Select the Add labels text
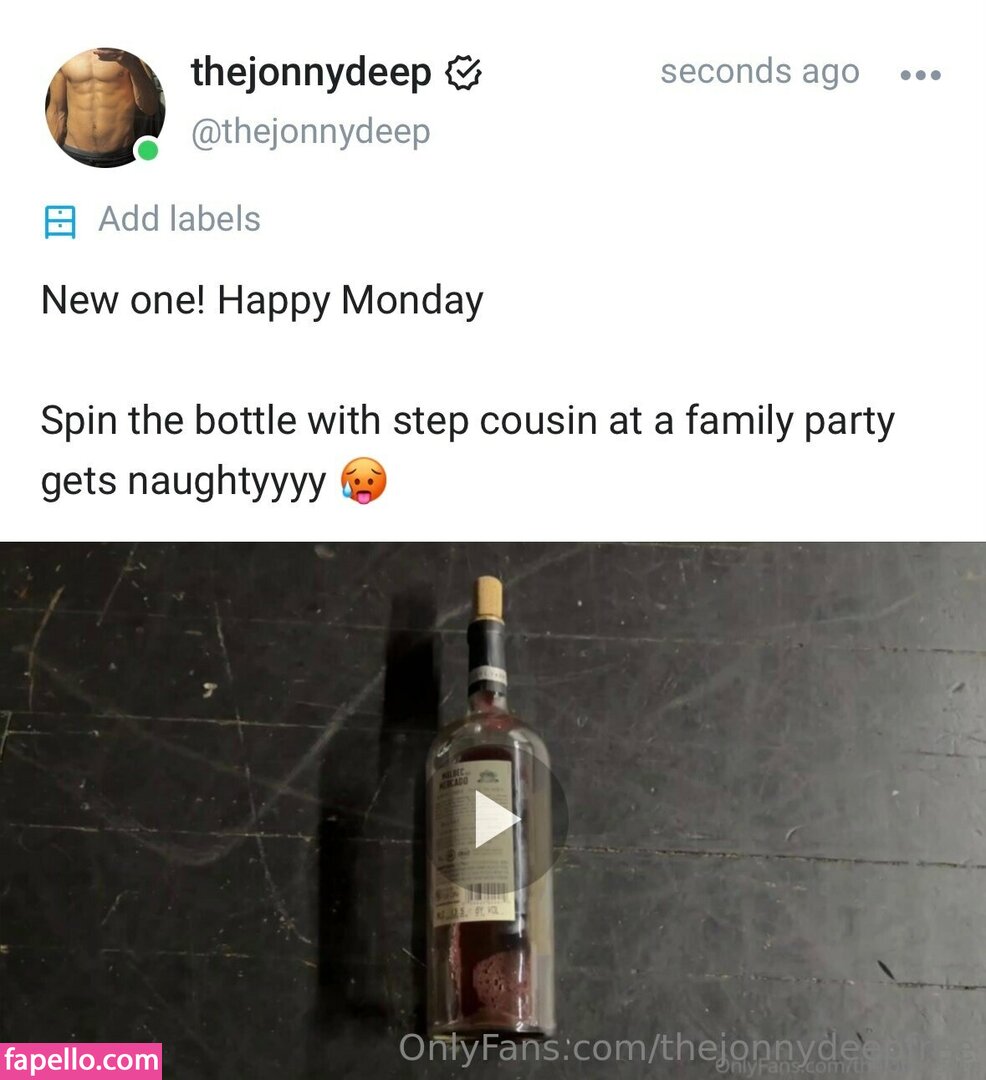The height and width of the screenshot is (1080, 986). (179, 219)
